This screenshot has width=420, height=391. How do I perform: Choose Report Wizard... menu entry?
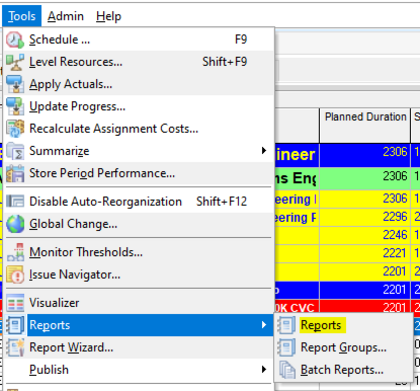pyautogui.click(x=138, y=347)
